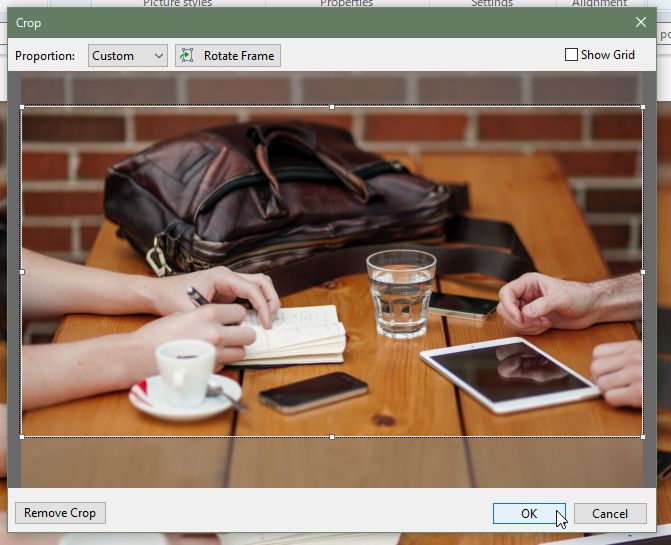Image resolution: width=671 pixels, height=545 pixels.
Task: Click the darkened area below the crop frame
Action: 332,462
